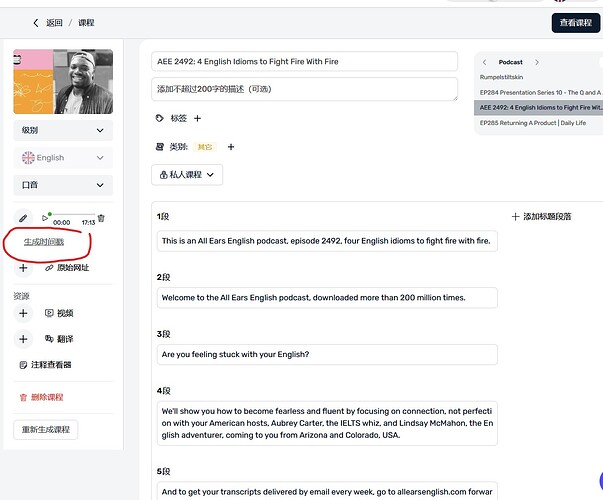Click plus icon beside 原始网址
The image size is (603, 500).
point(24,268)
